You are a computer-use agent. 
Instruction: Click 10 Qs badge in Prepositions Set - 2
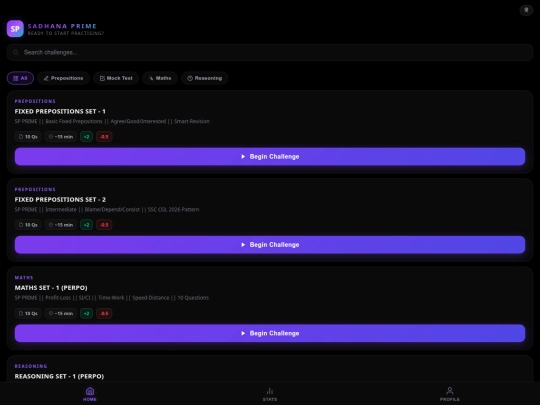pos(28,225)
